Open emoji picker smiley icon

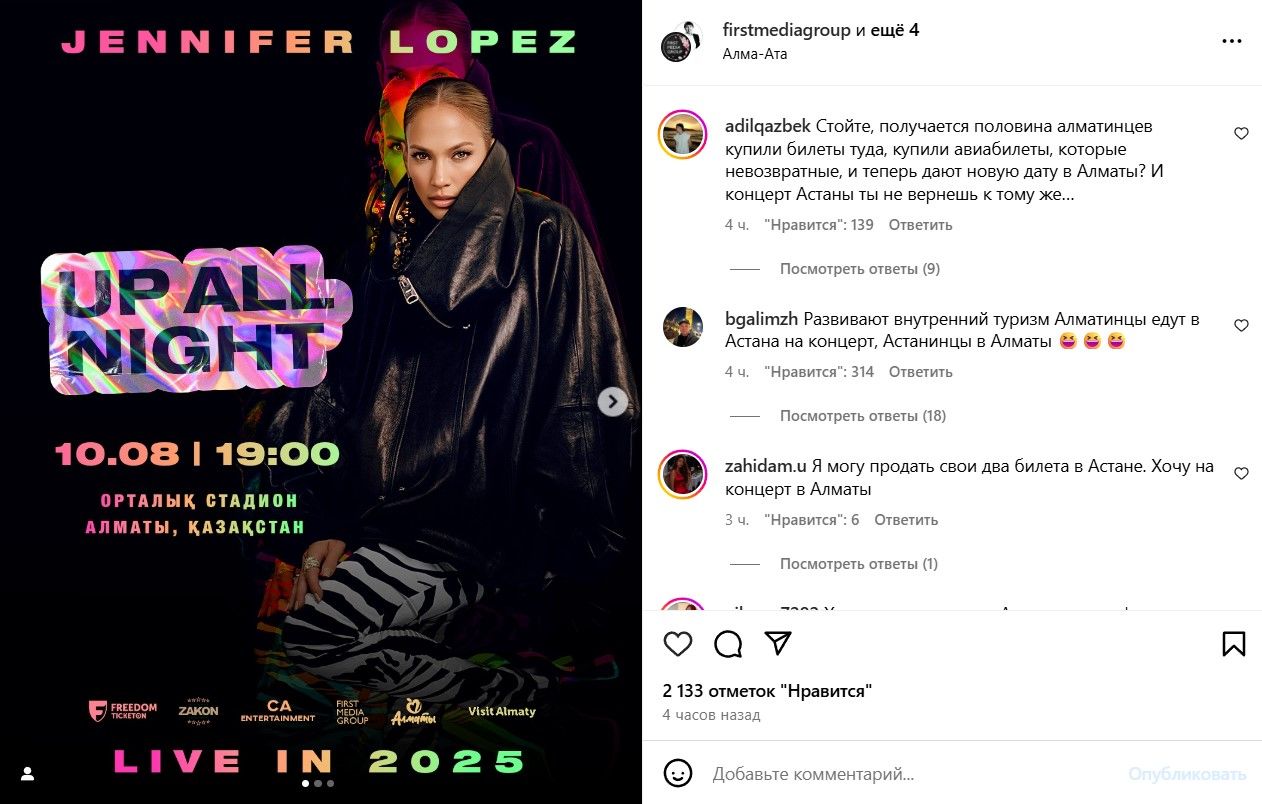coord(678,773)
